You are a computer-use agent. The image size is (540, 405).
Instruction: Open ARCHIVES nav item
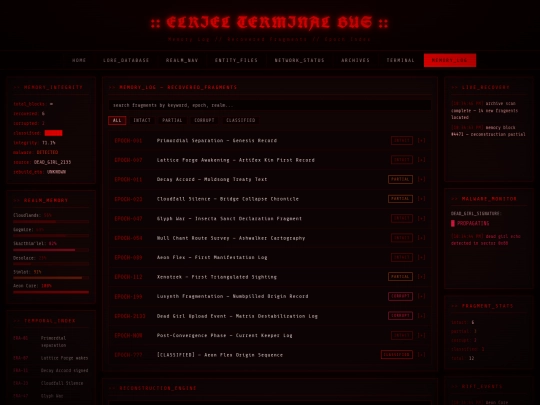[355, 60]
